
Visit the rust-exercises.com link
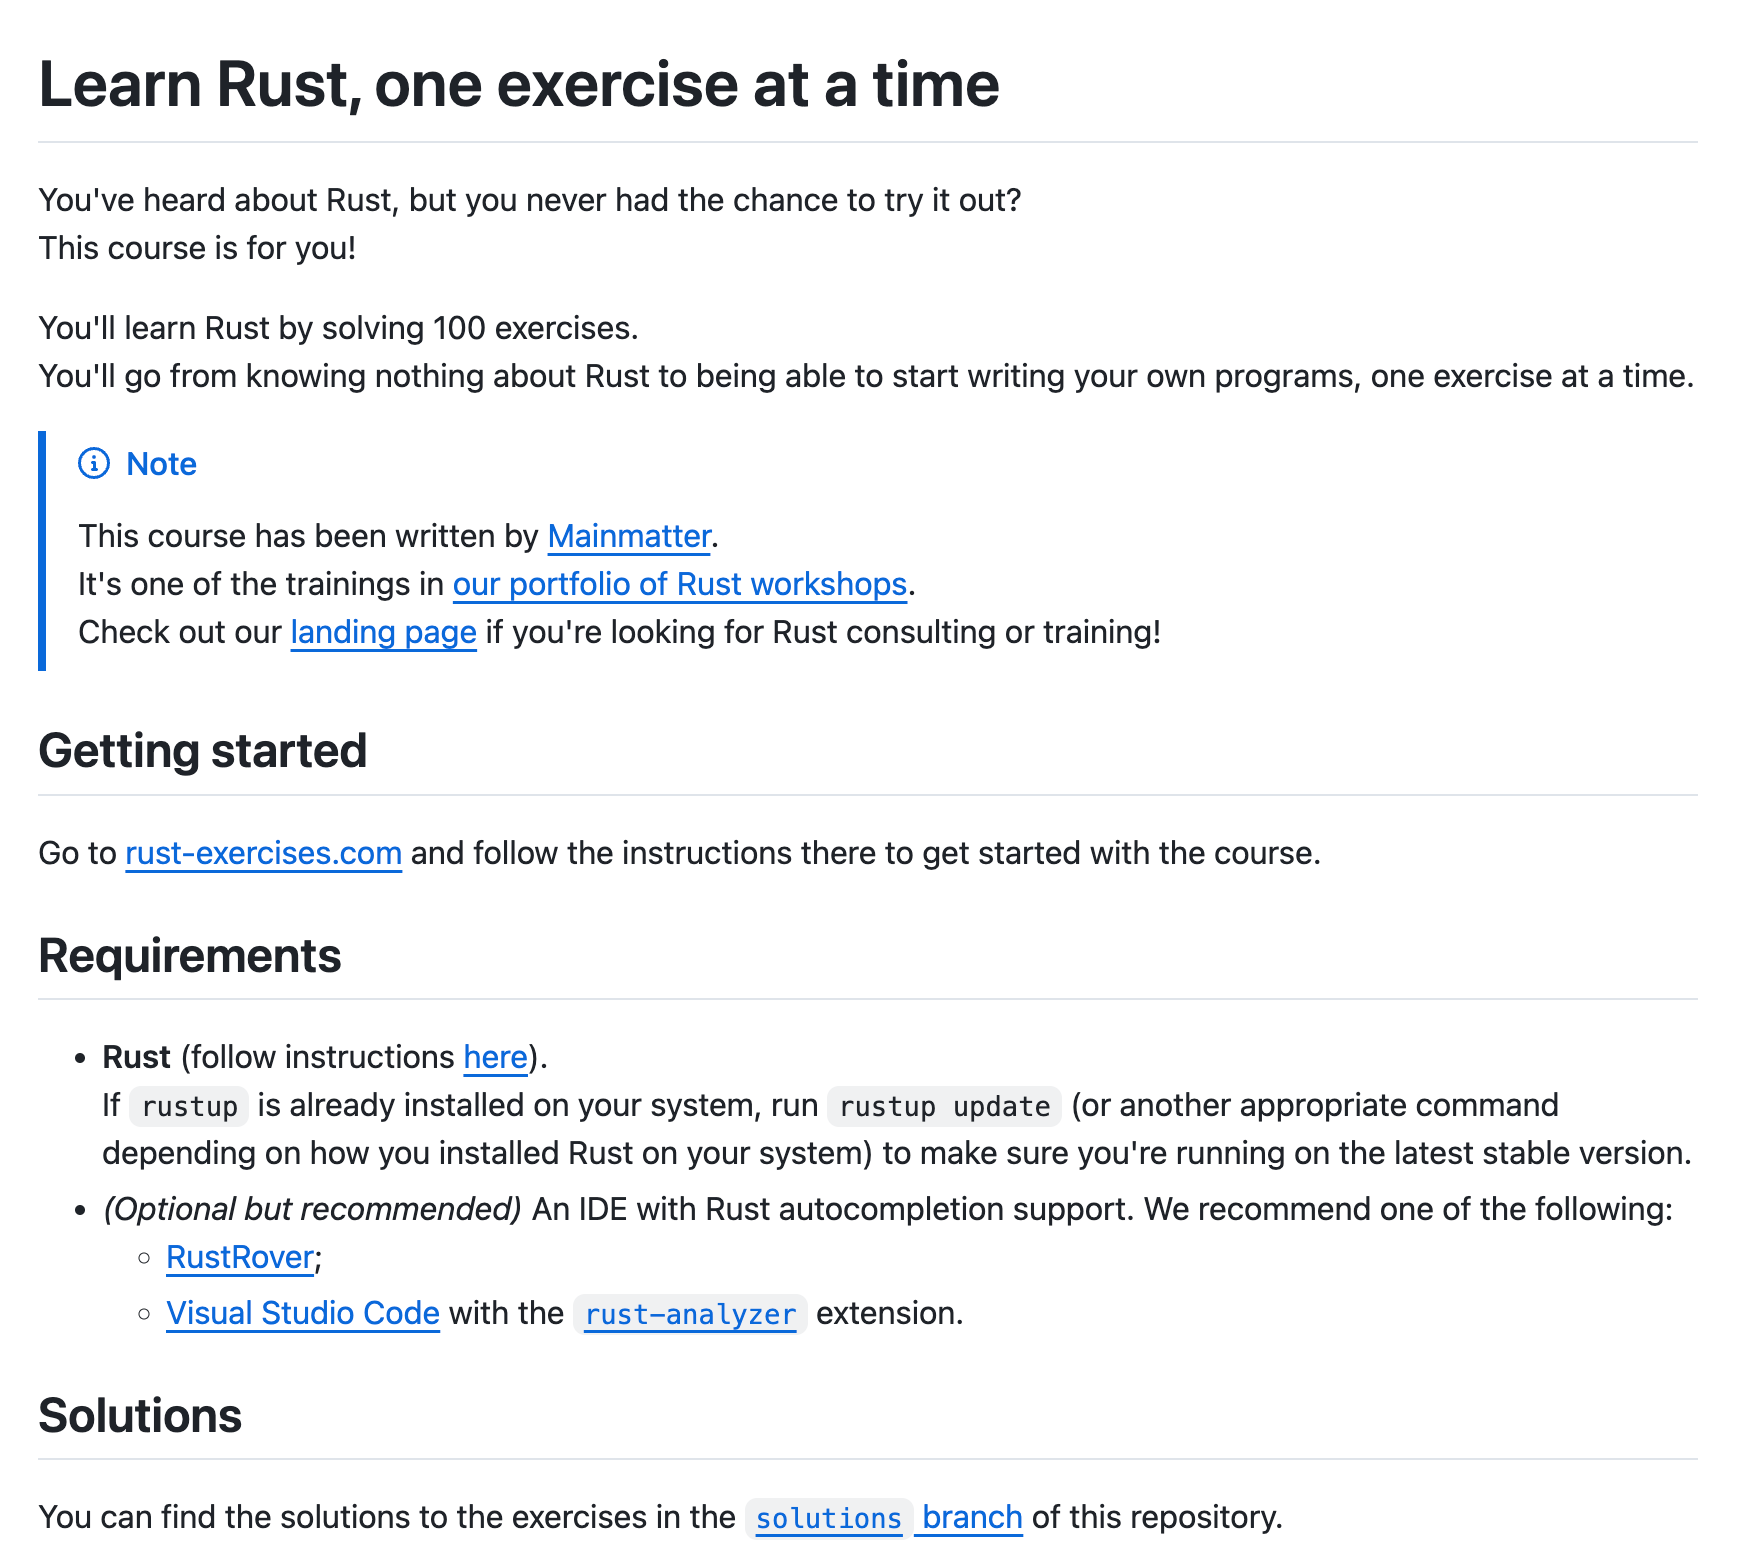[x=263, y=854]
